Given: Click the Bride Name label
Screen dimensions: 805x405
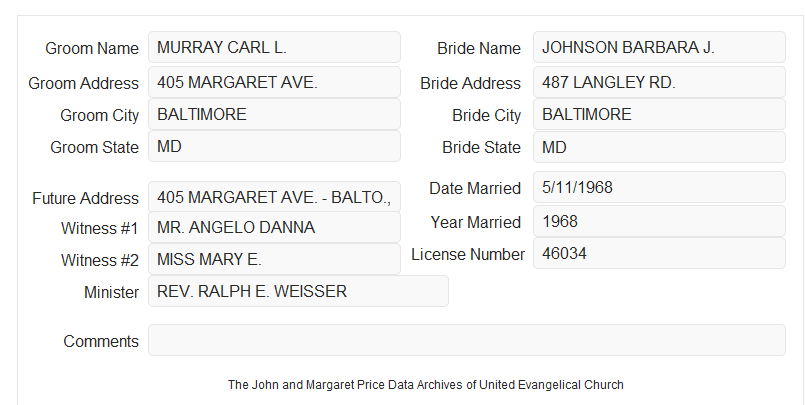Looking at the screenshot, I should tap(479, 48).
